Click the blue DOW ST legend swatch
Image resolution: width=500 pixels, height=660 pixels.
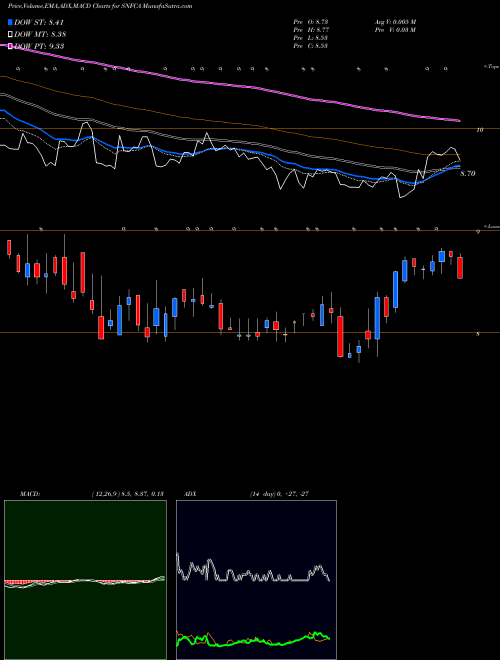(x=10, y=22)
